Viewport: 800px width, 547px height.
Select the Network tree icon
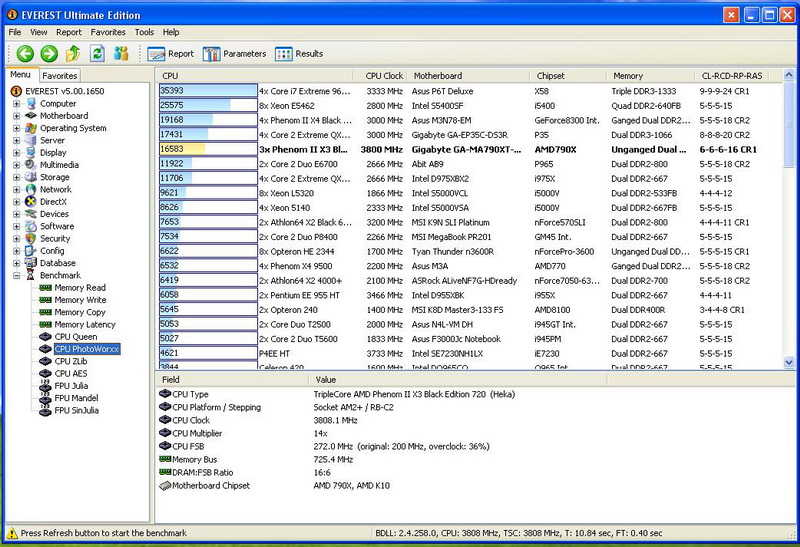pos(31,189)
